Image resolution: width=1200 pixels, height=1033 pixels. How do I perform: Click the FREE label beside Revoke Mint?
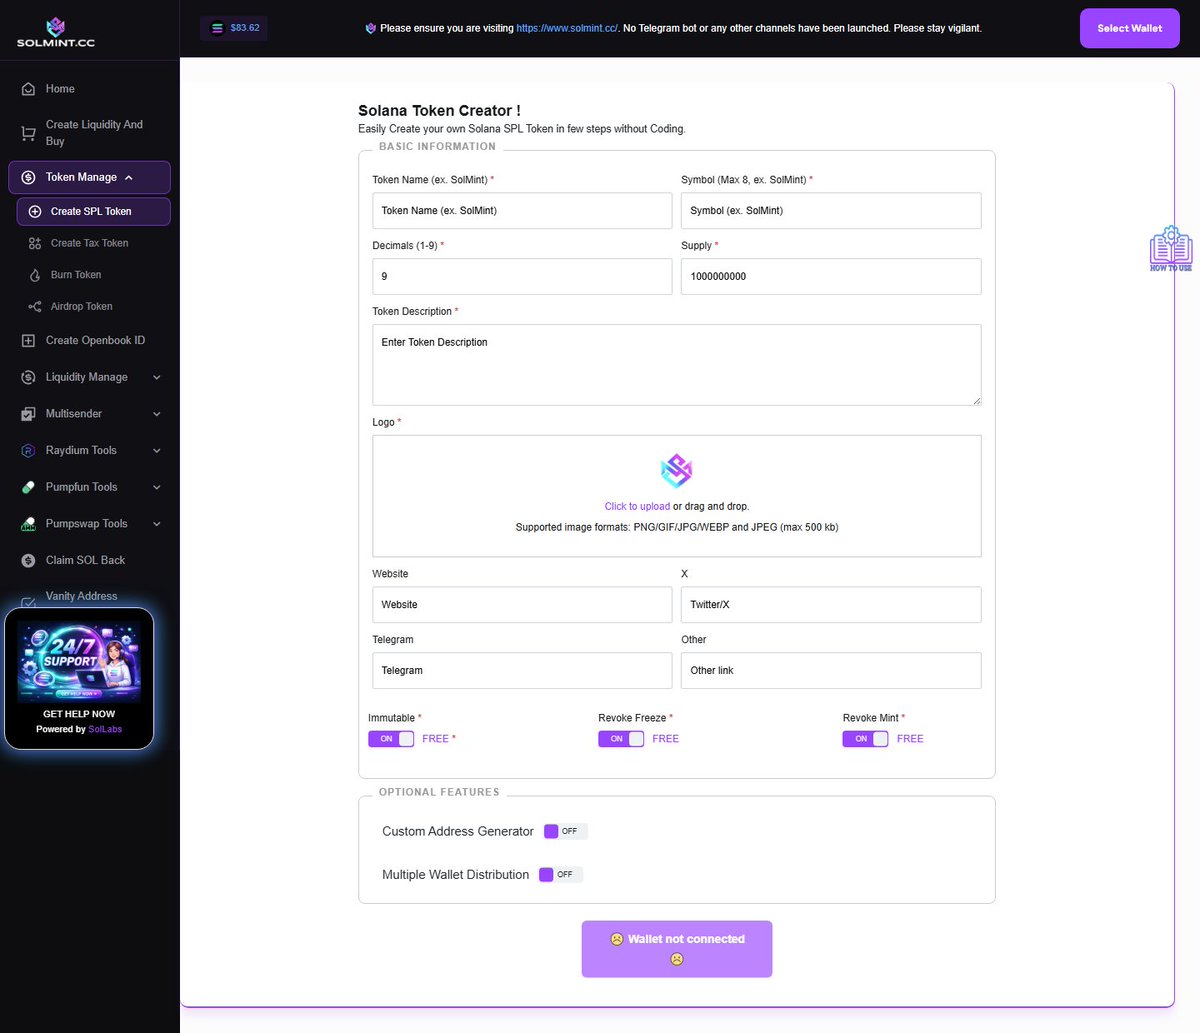coord(910,739)
